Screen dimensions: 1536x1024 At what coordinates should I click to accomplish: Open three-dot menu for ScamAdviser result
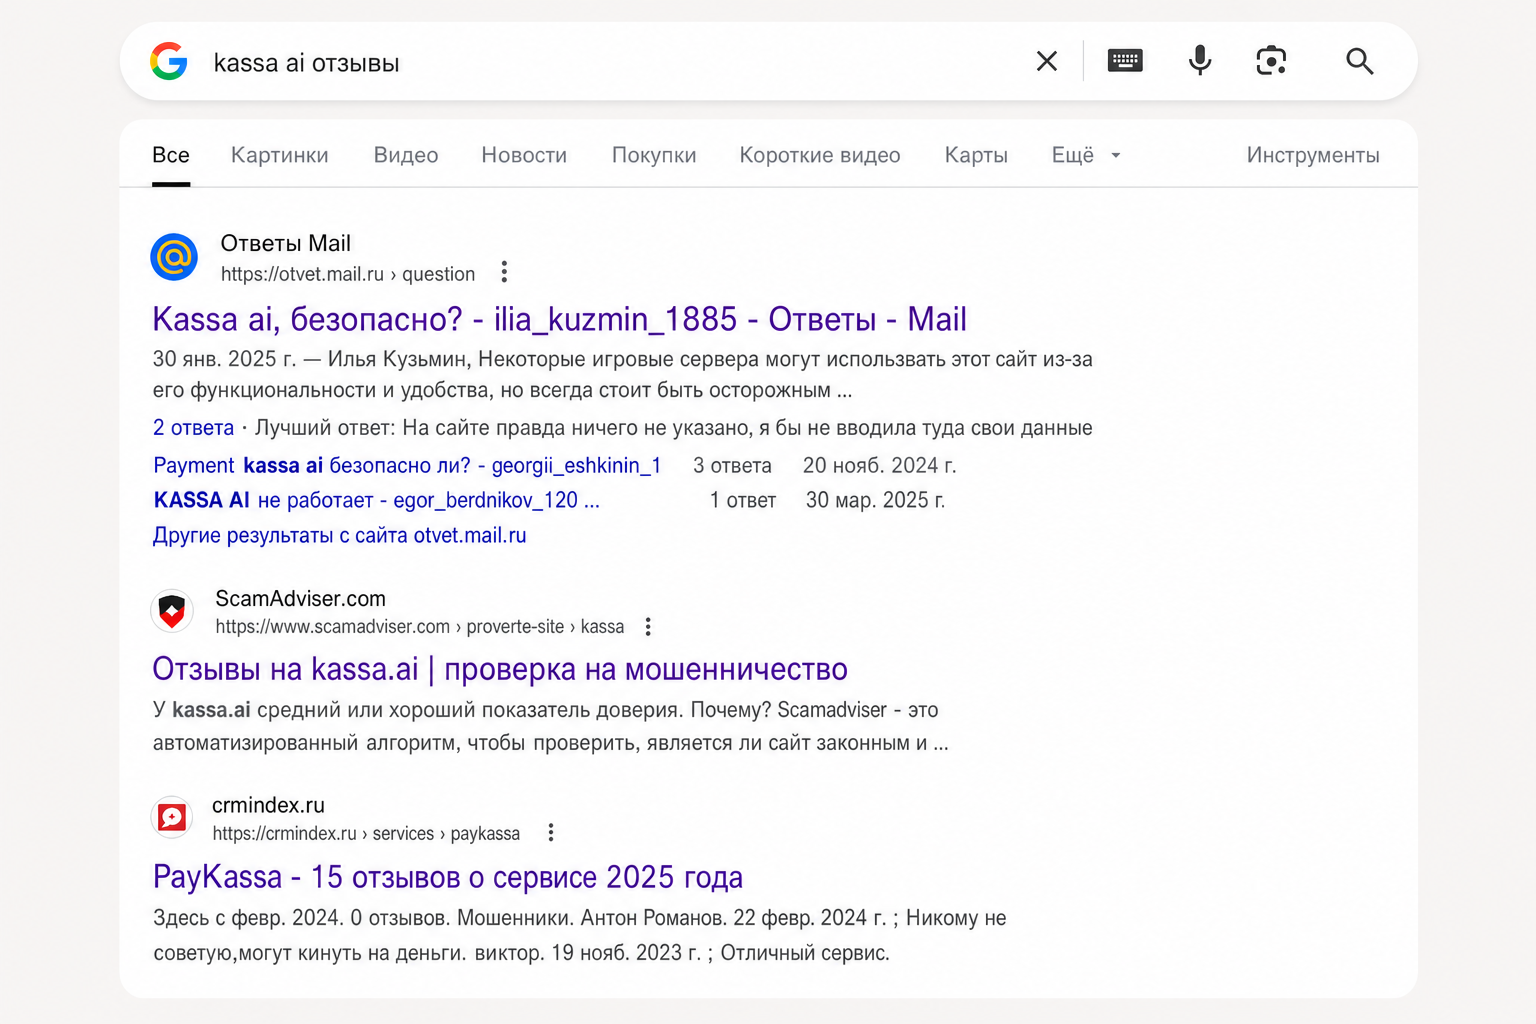(x=648, y=627)
